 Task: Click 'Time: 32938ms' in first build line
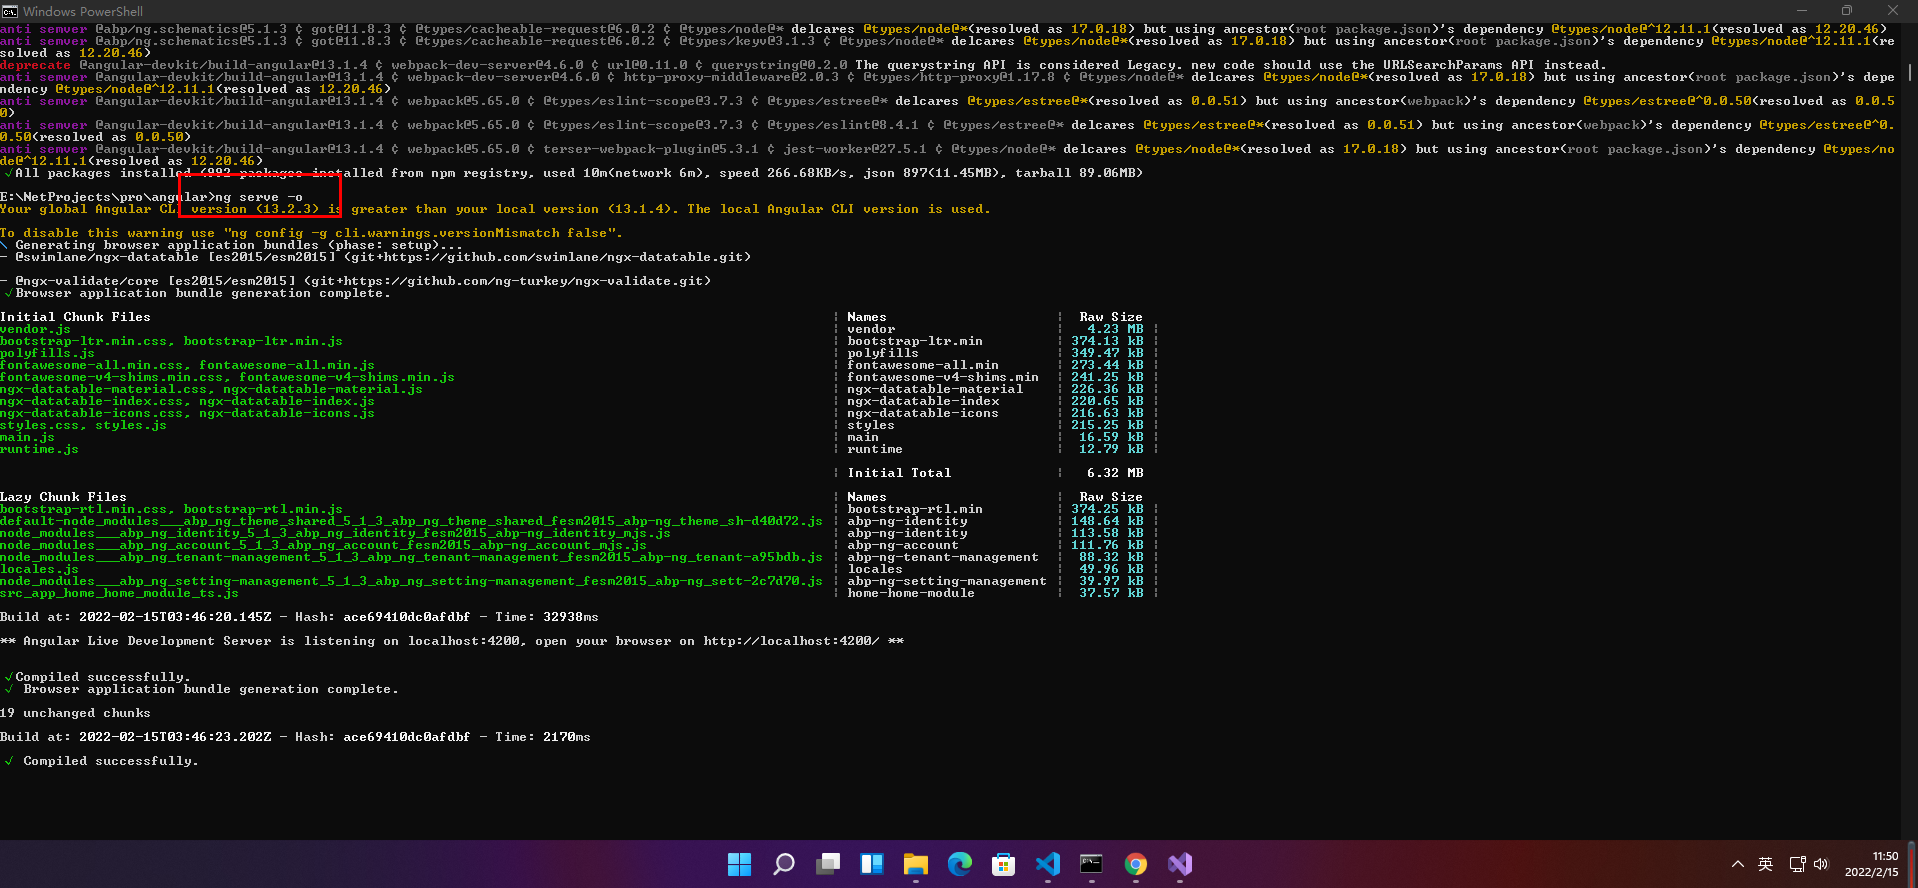(547, 617)
